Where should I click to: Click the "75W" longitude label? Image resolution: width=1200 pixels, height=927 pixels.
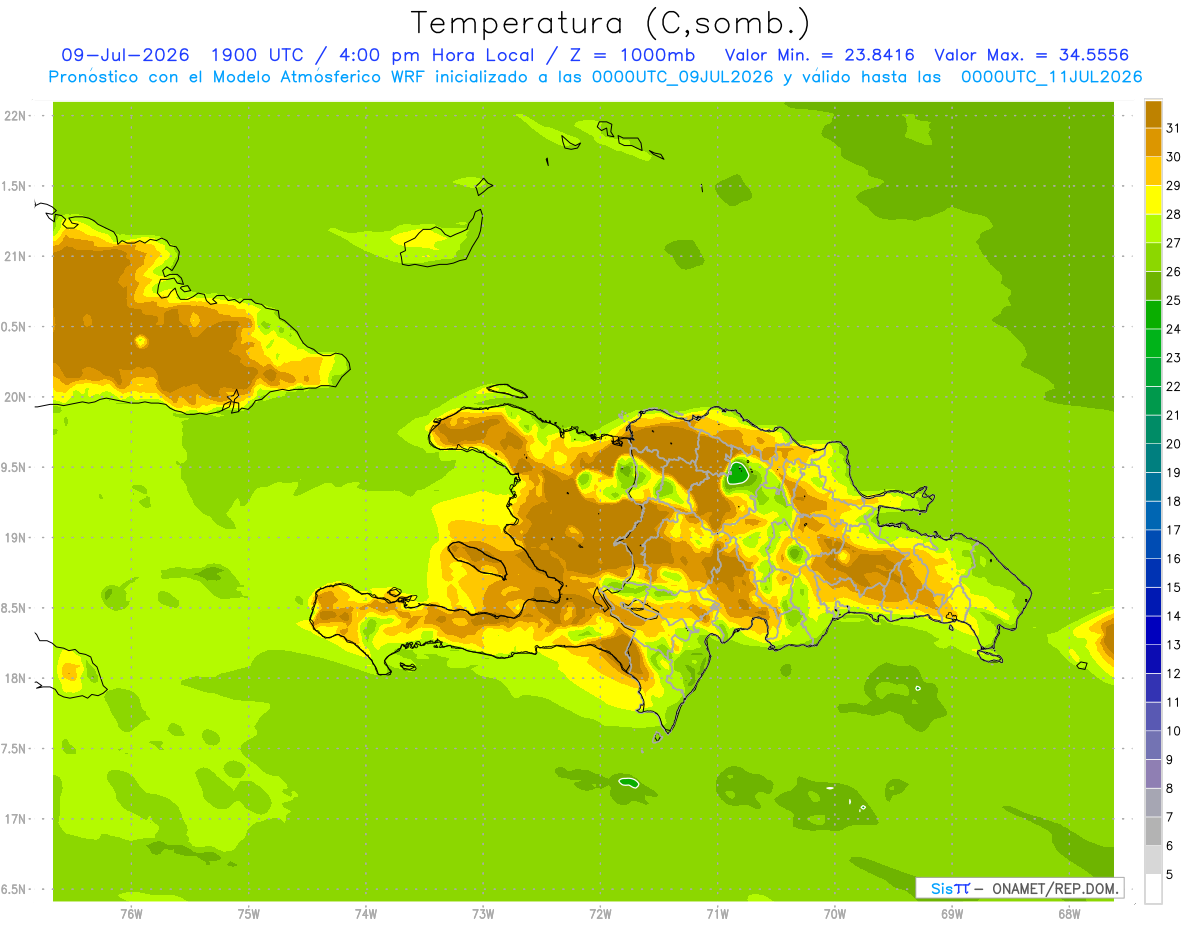pos(249,914)
